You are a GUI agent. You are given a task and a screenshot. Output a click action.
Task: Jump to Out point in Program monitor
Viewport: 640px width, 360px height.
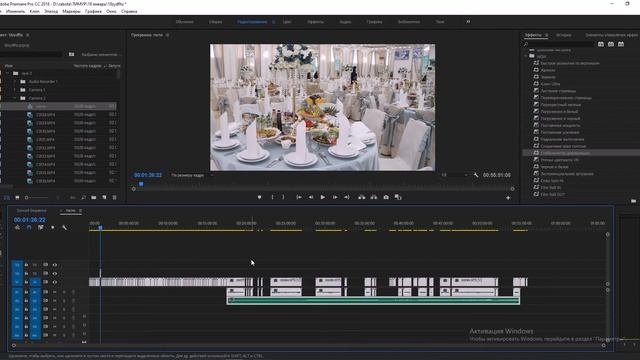(x=347, y=197)
